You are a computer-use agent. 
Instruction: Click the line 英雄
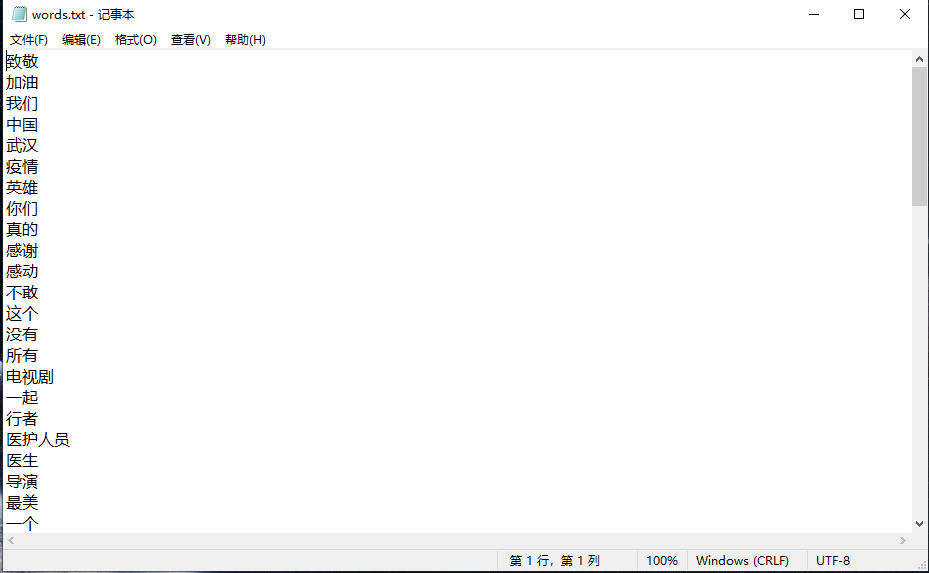22,188
